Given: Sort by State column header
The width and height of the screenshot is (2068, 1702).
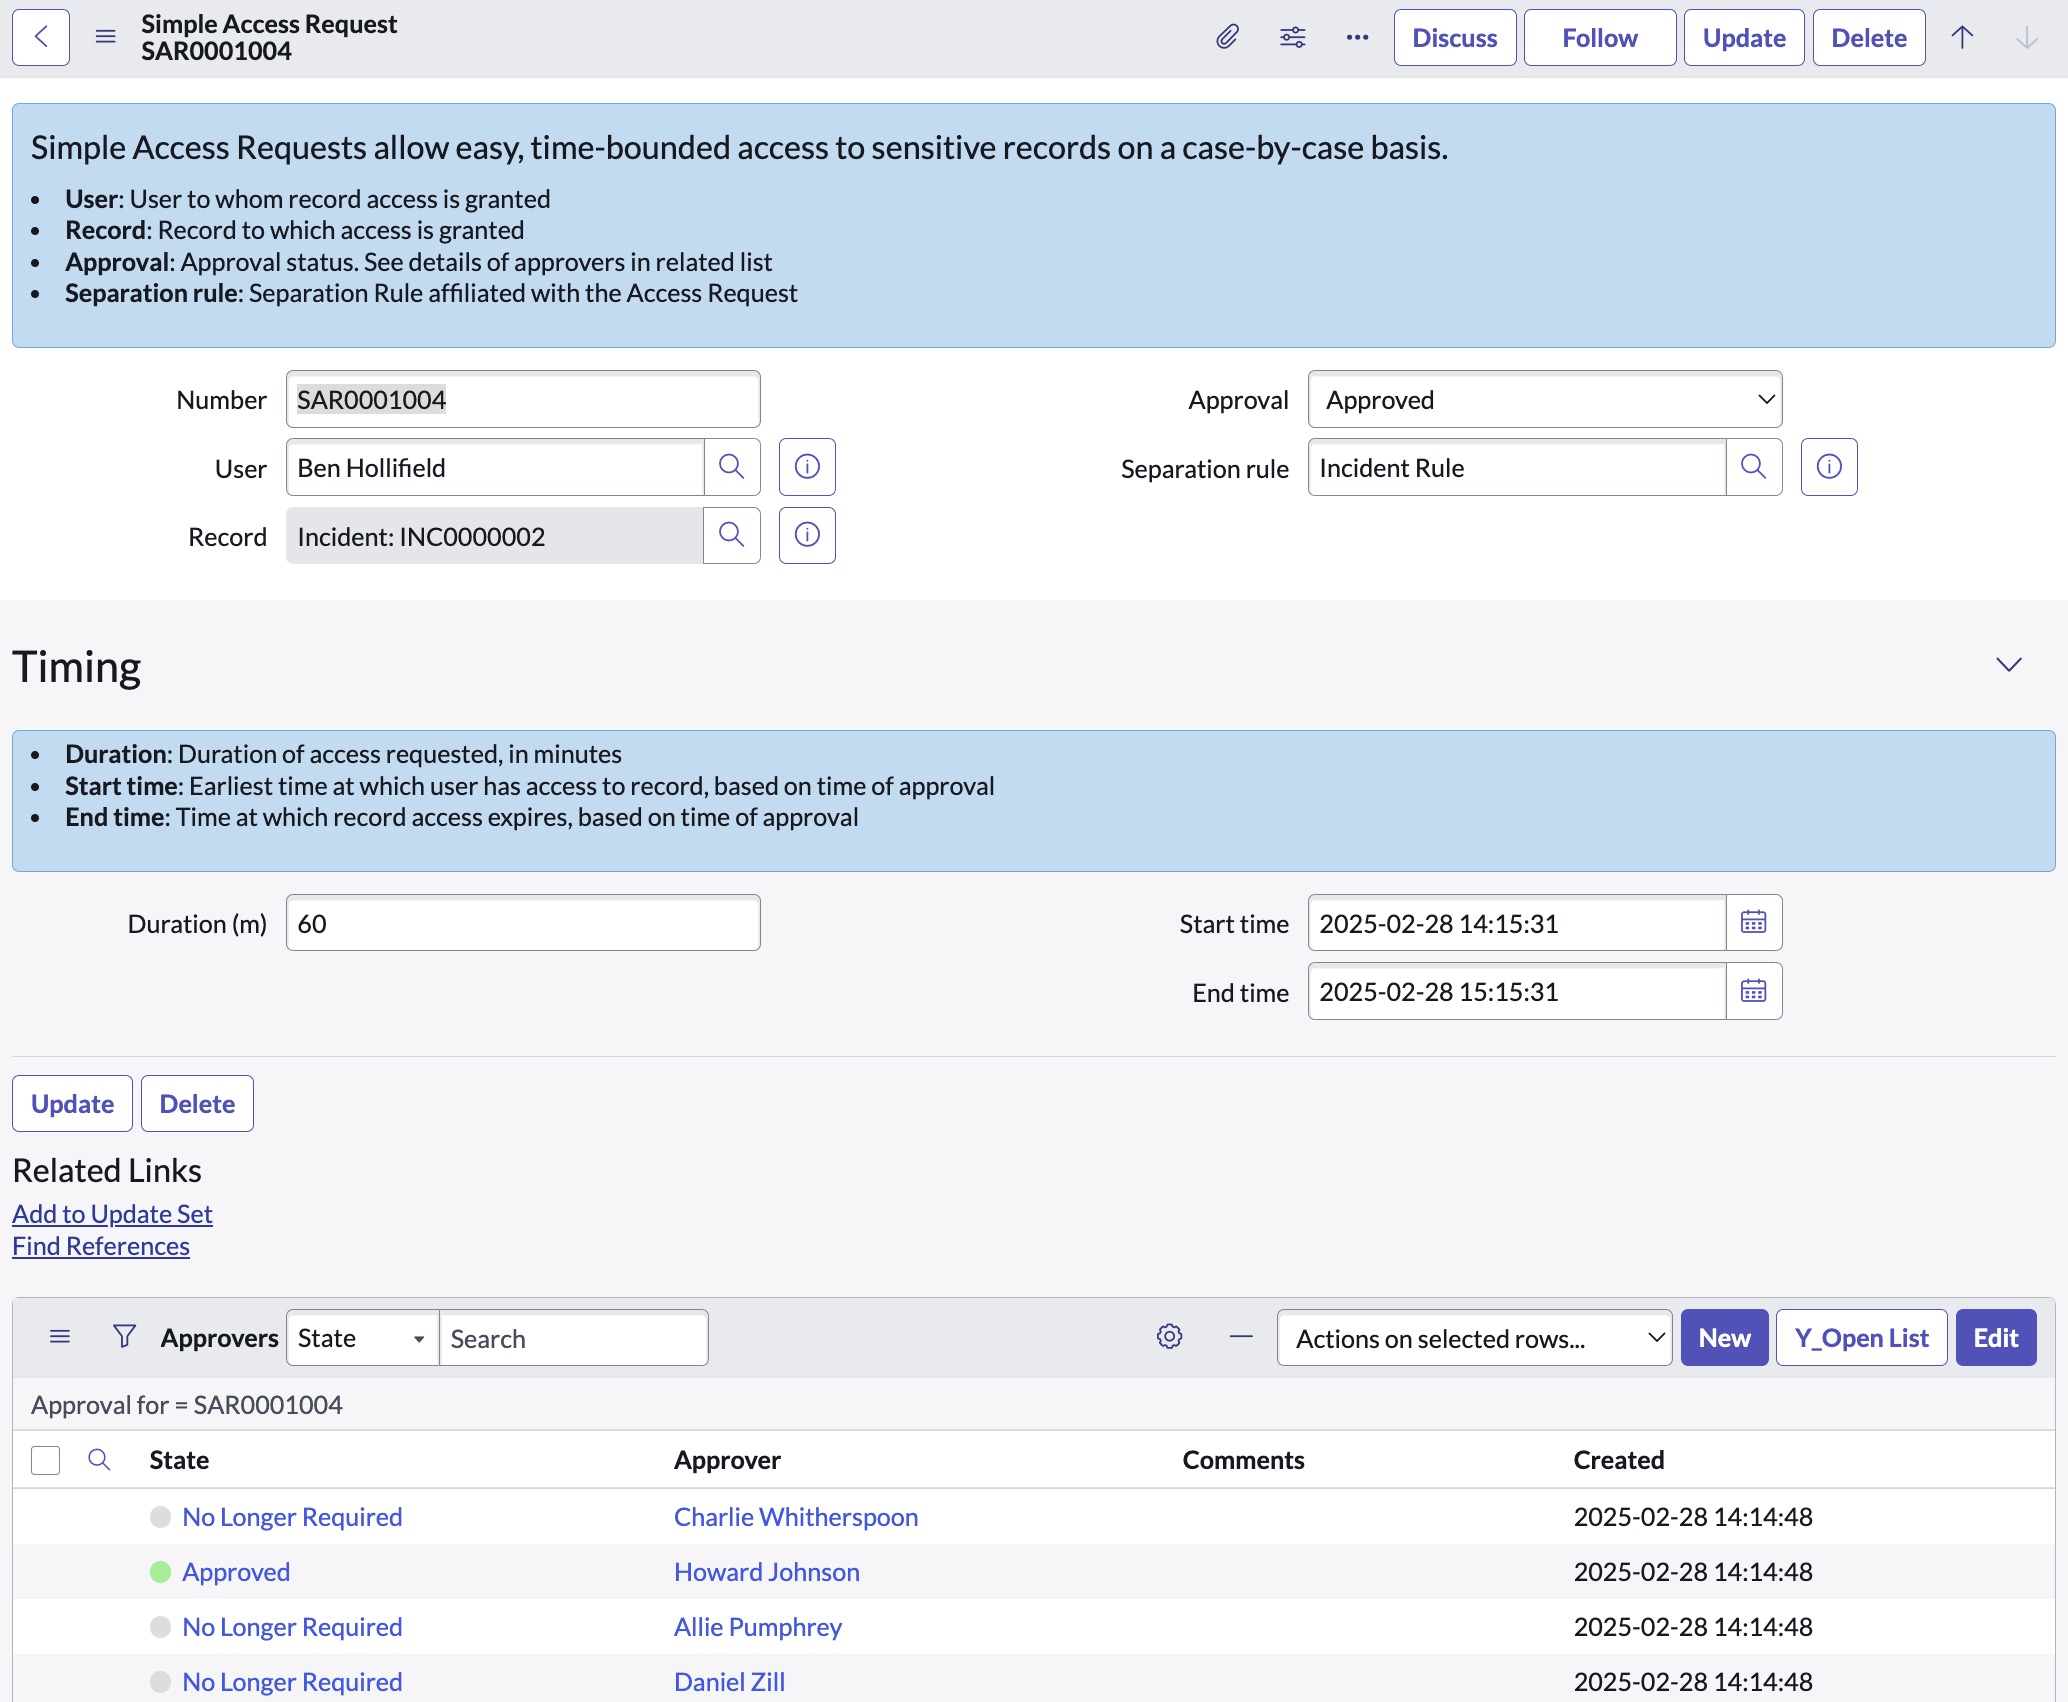Looking at the screenshot, I should tap(179, 1460).
